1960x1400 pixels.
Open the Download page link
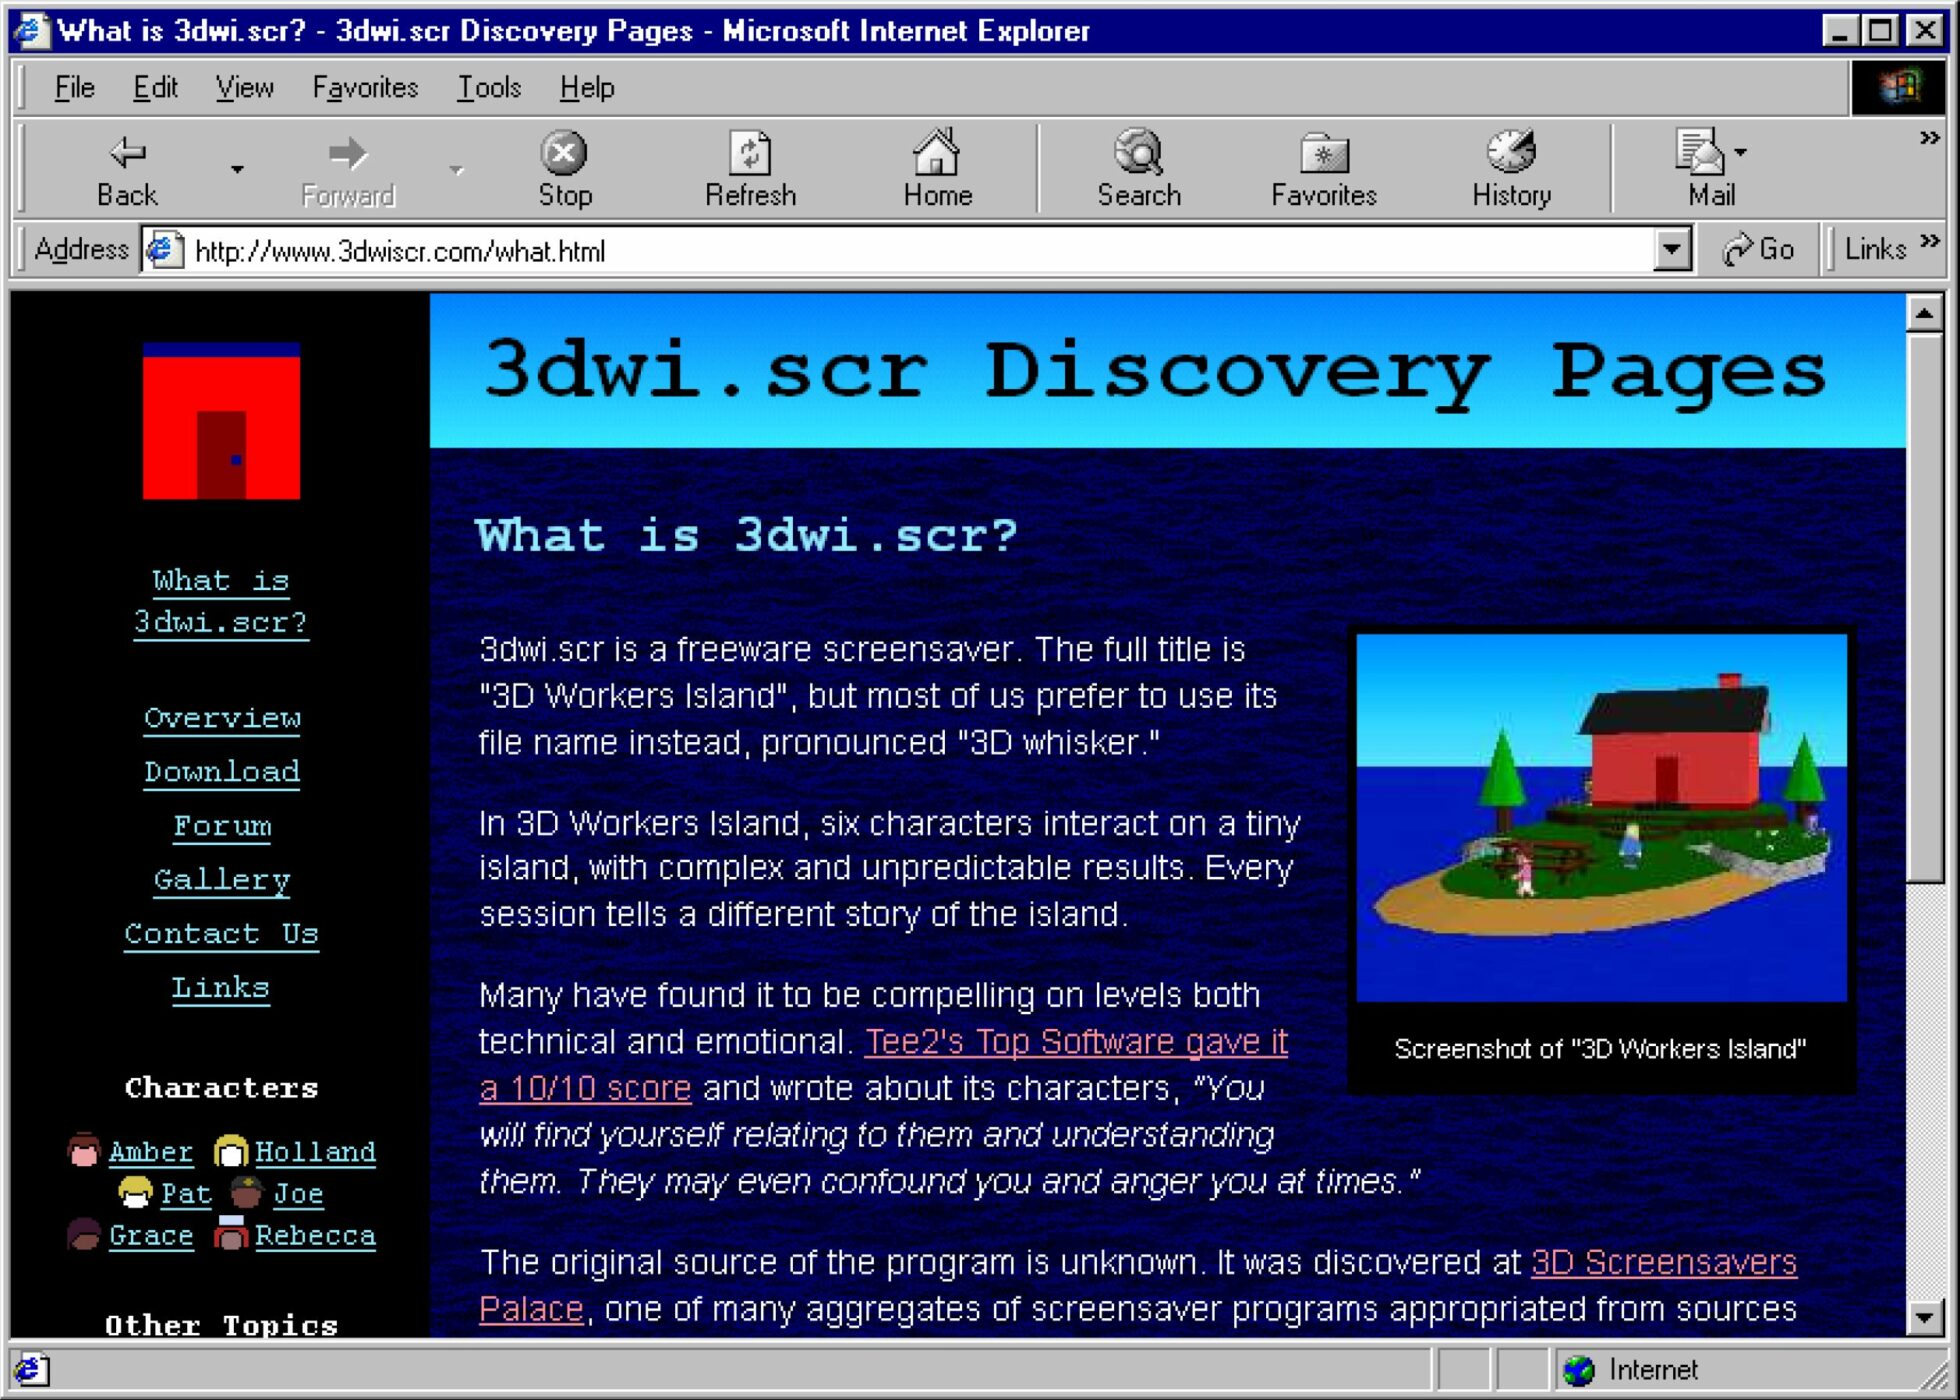(221, 771)
